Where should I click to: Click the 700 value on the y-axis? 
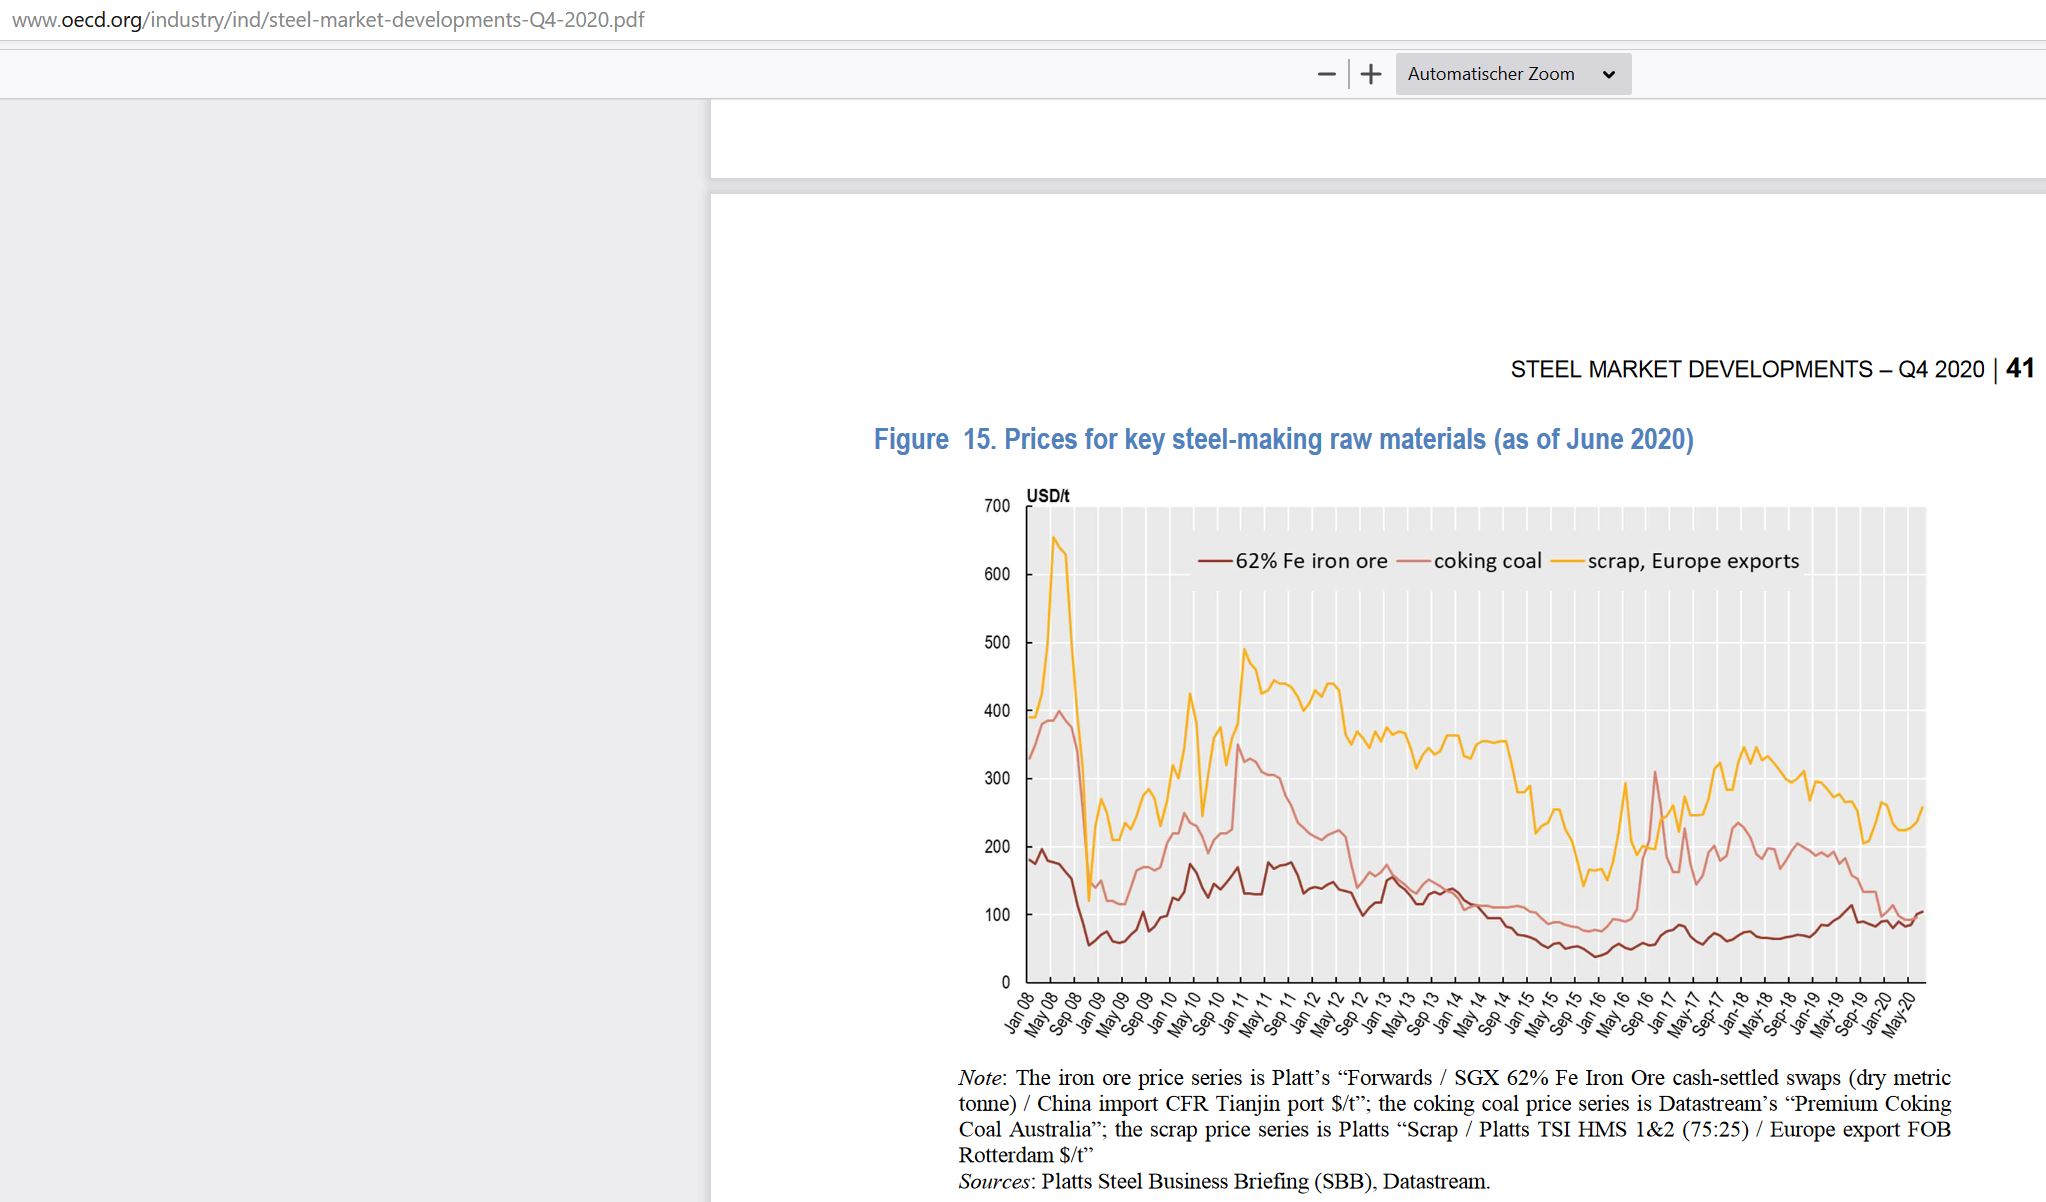coord(997,506)
